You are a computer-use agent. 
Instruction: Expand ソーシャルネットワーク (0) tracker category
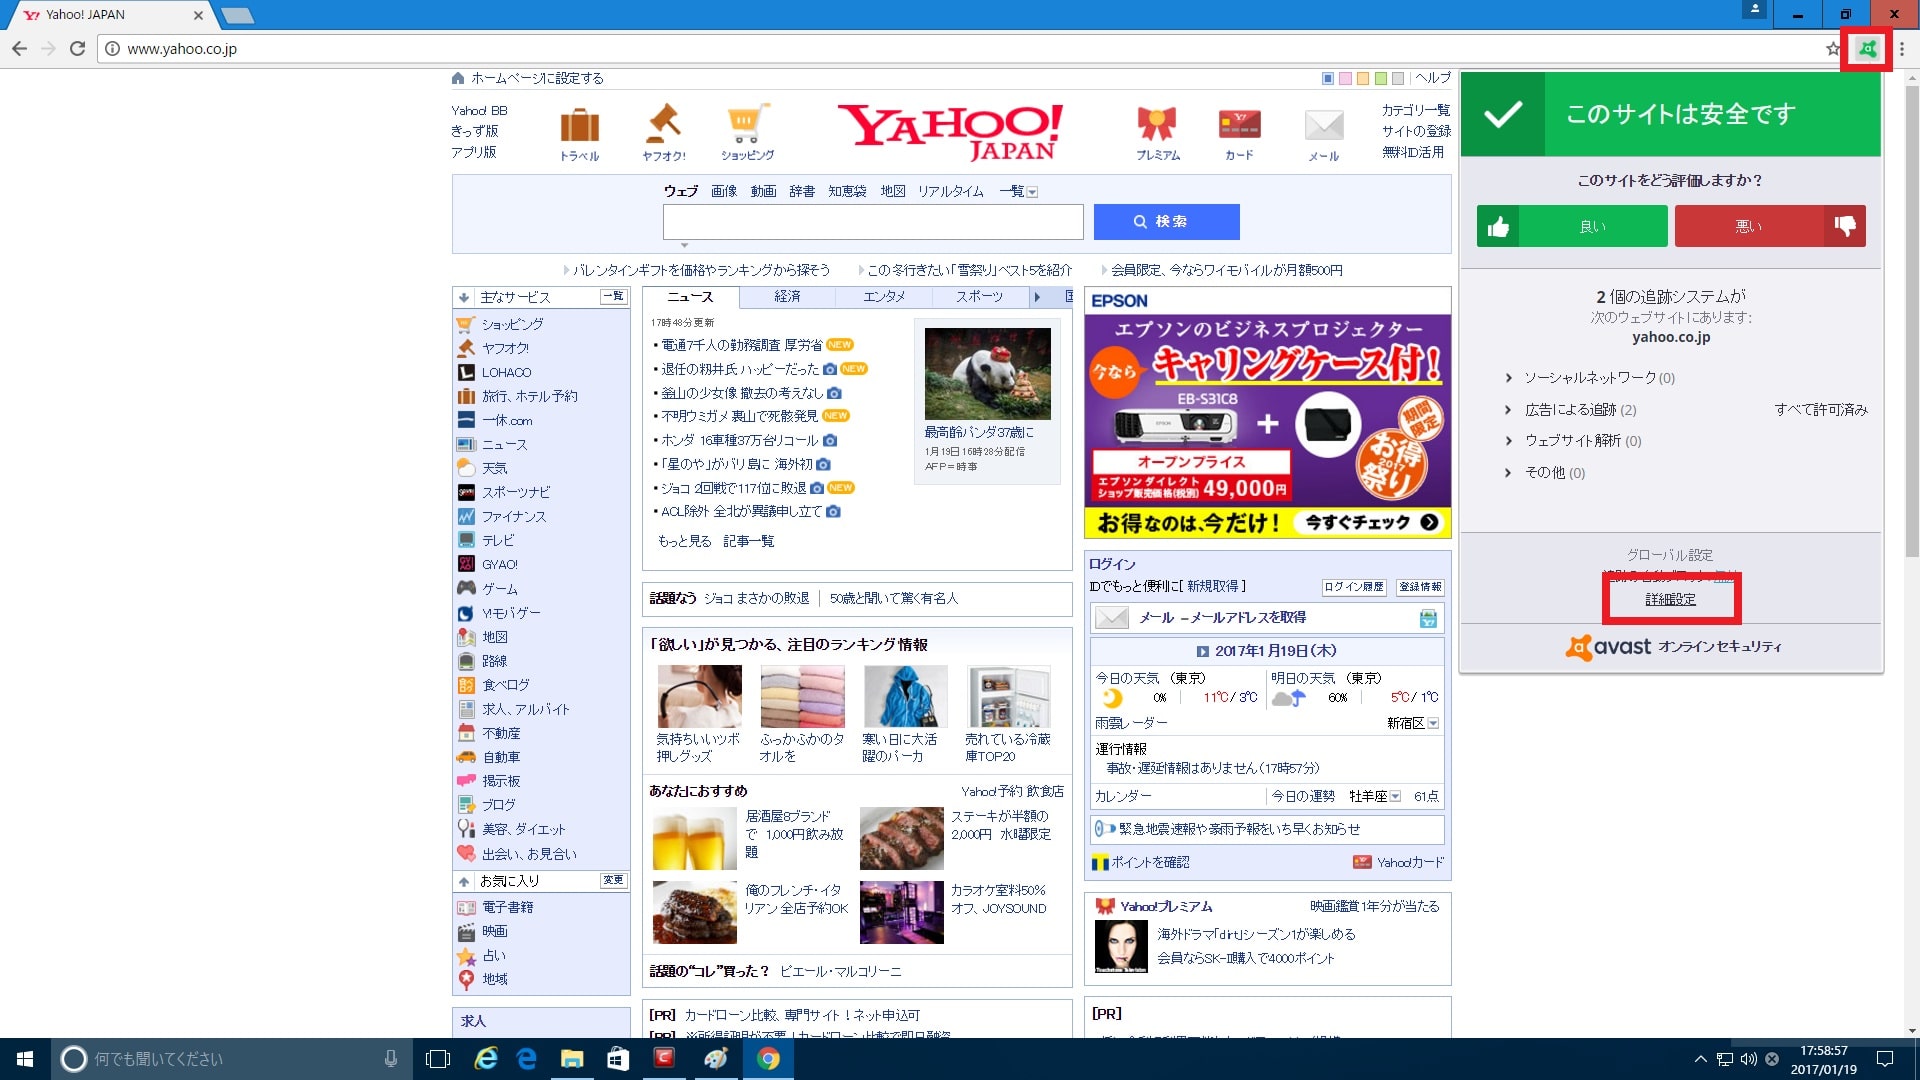(x=1509, y=378)
